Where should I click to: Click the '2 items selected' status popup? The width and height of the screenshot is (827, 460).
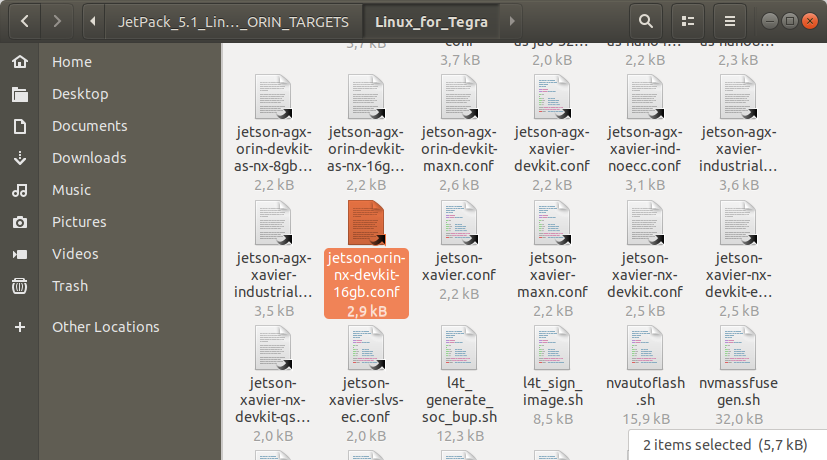727,445
